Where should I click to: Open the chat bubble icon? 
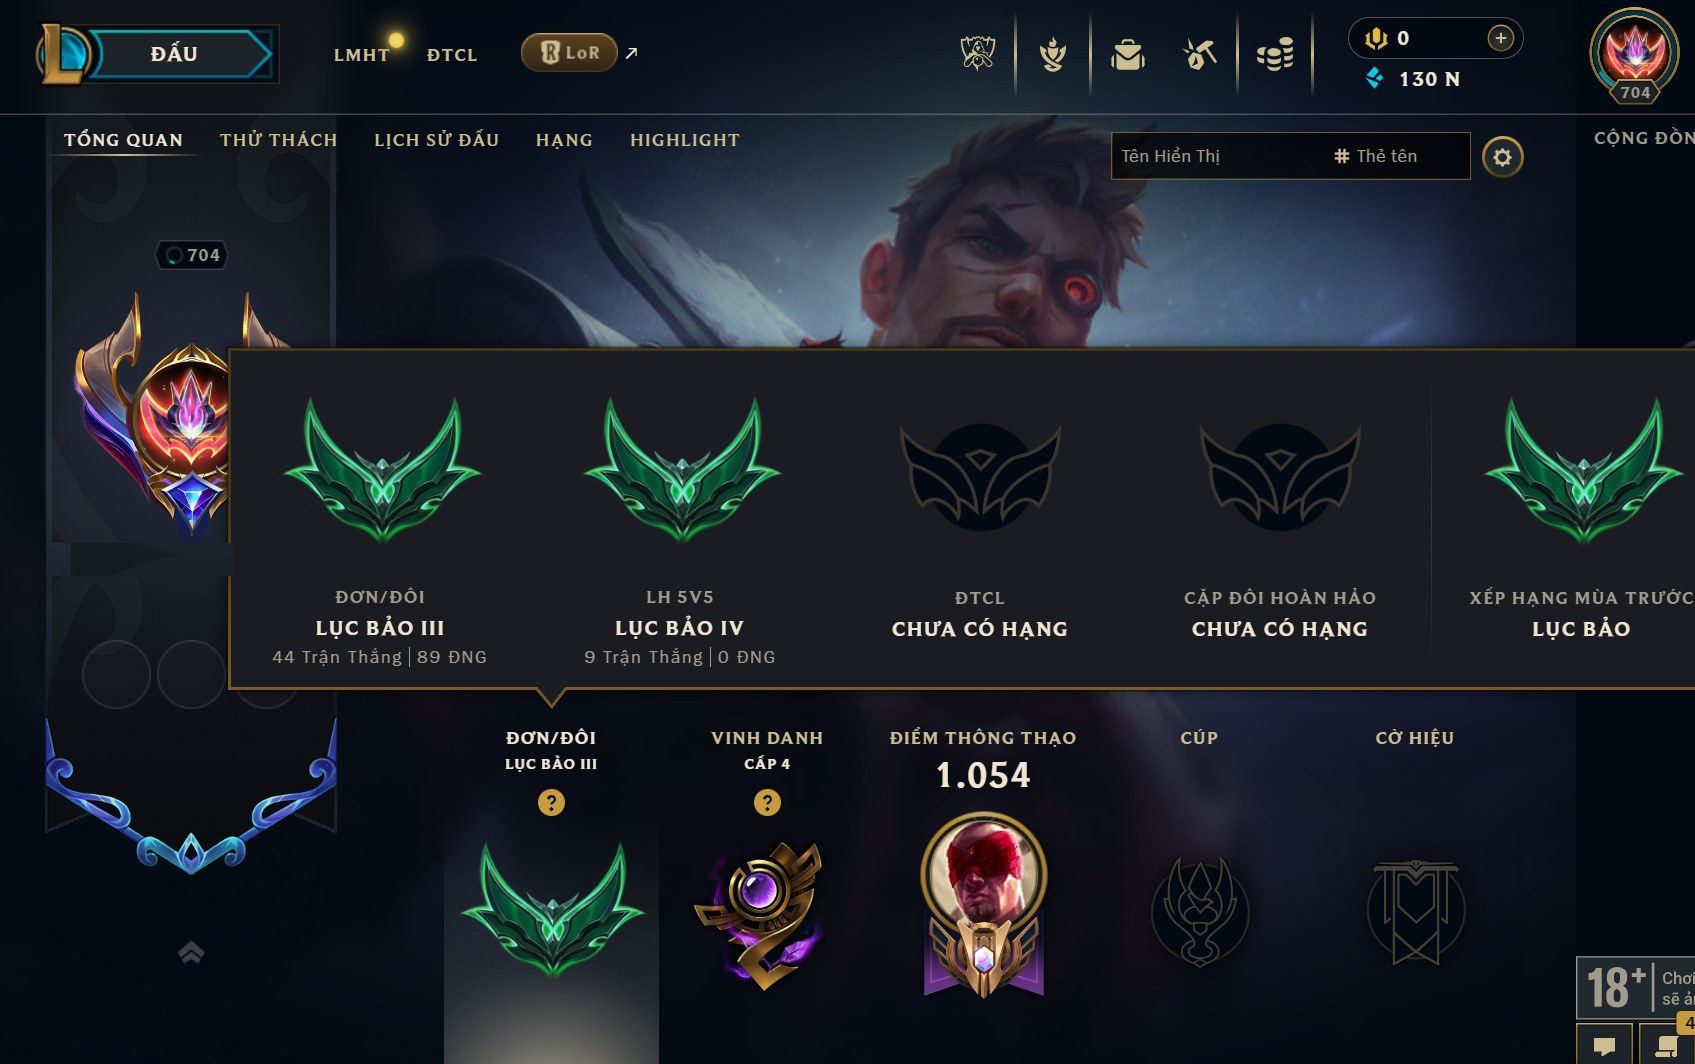pos(1604,1045)
